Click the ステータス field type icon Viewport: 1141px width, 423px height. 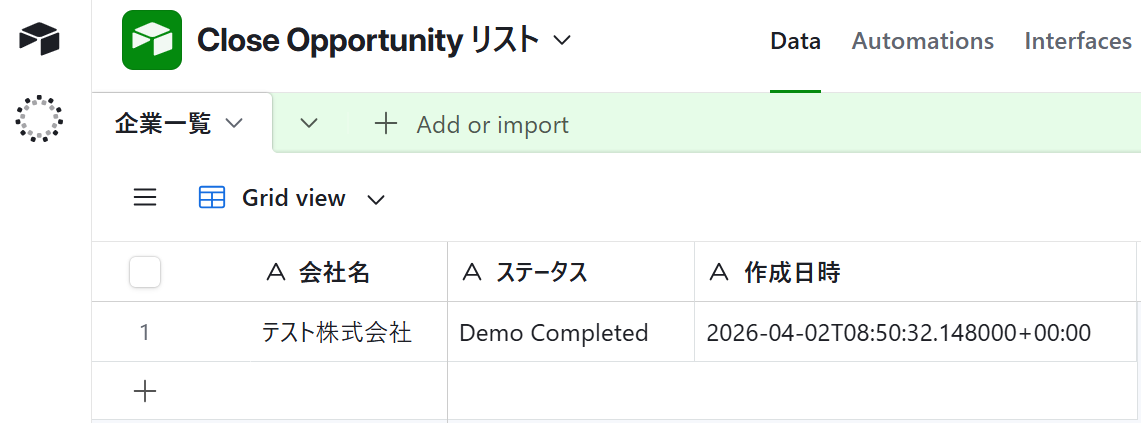[470, 272]
